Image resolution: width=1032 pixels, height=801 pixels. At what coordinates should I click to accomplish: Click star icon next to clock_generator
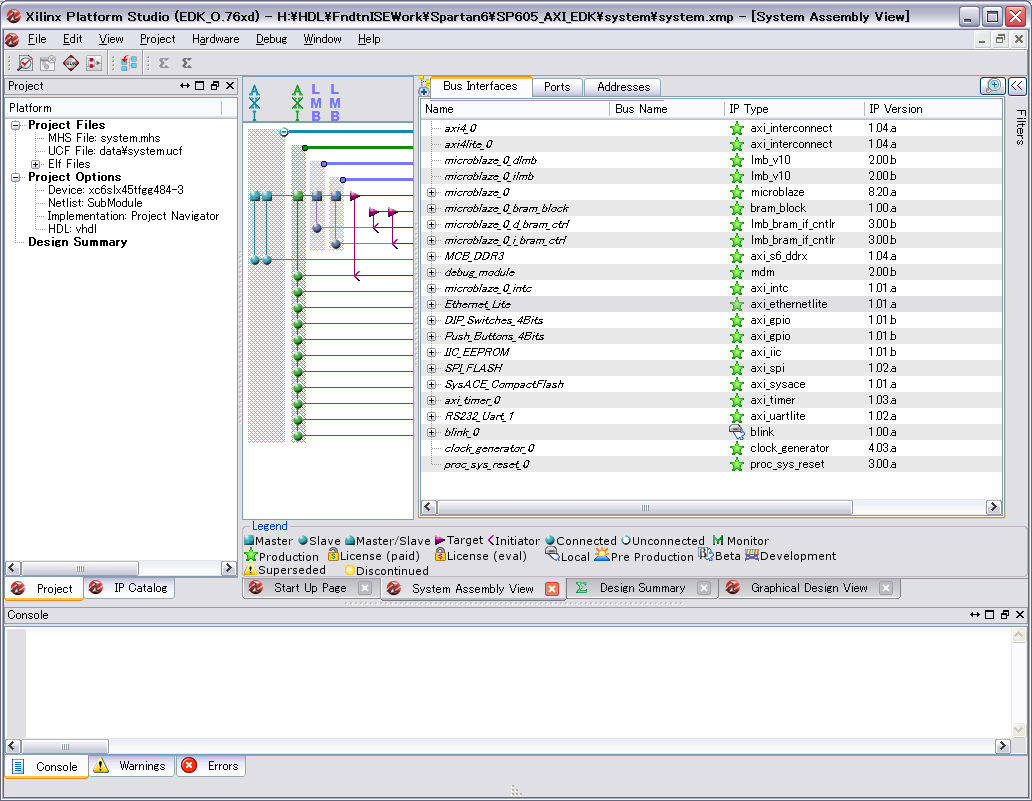coord(737,448)
